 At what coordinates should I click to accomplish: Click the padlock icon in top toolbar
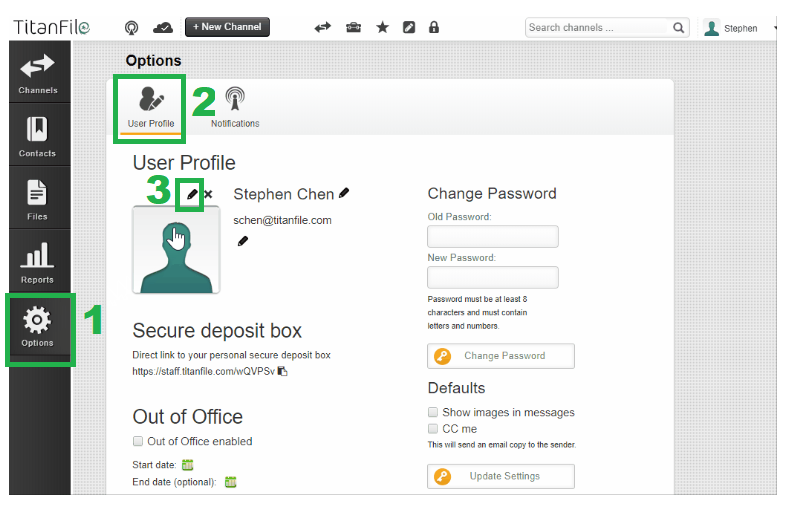434,27
